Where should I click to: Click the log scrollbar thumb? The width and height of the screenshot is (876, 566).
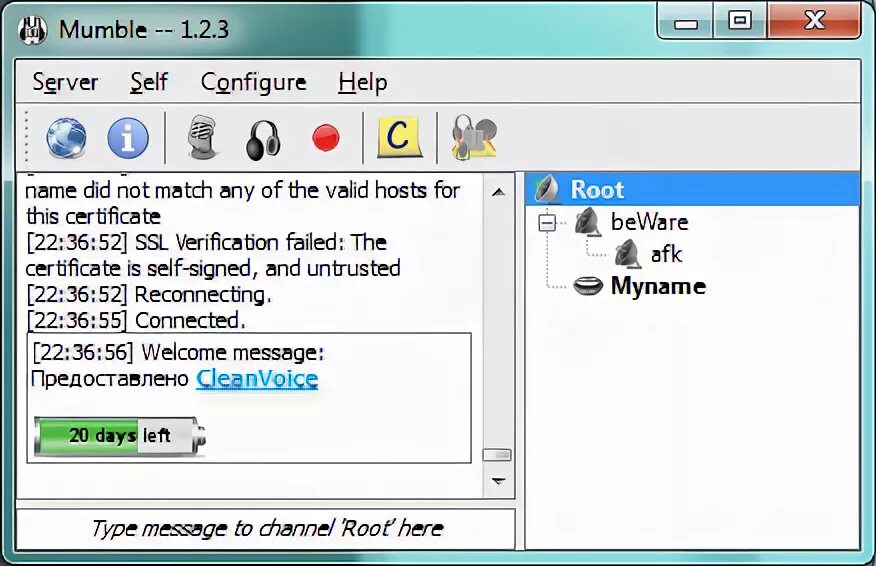(x=497, y=455)
